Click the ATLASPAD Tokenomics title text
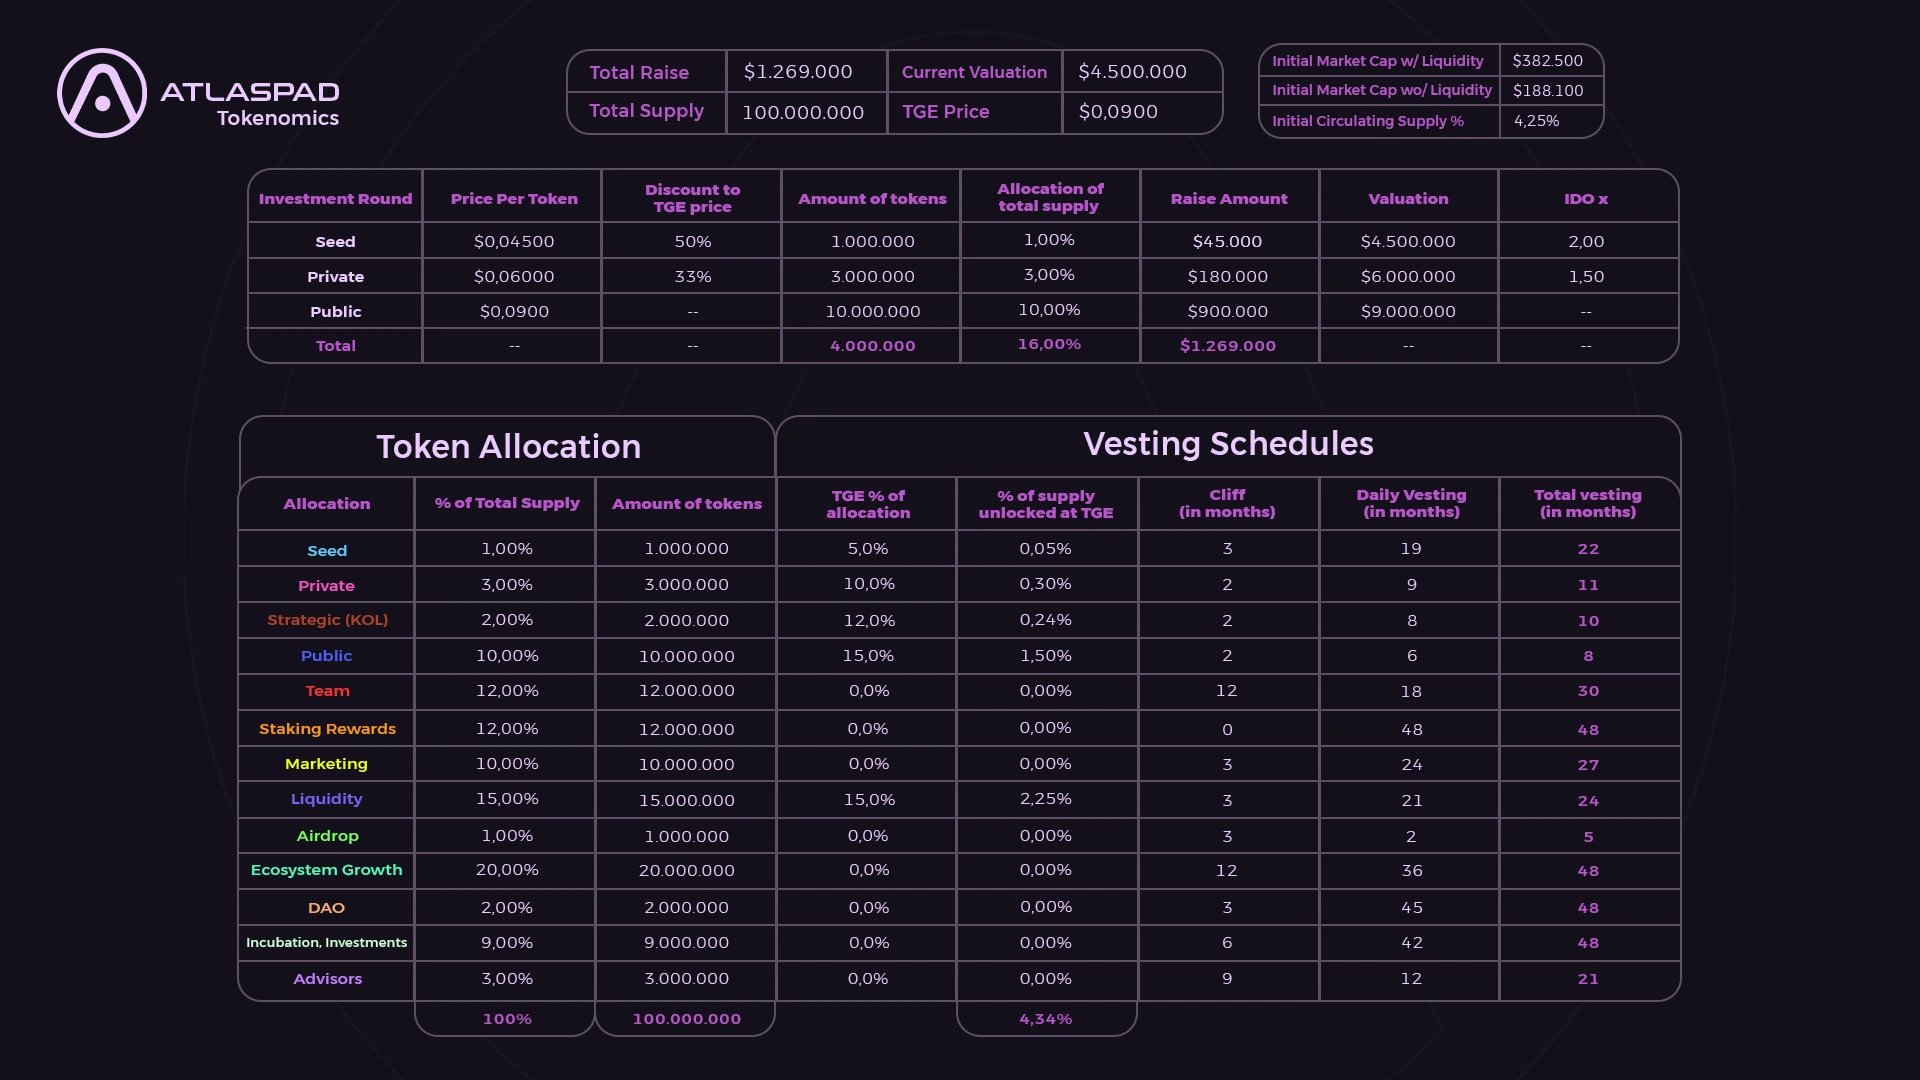This screenshot has height=1080, width=1920. pos(250,104)
